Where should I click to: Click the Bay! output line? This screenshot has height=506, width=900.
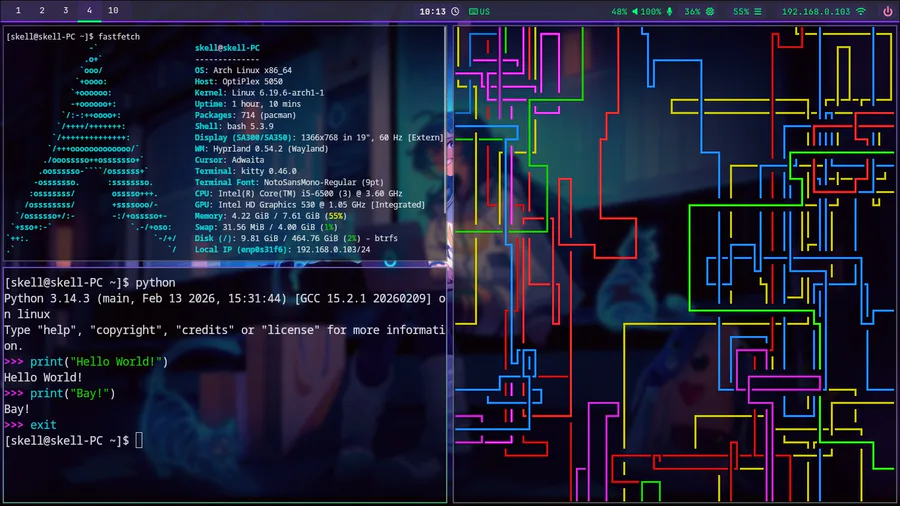pyautogui.click(x=17, y=409)
